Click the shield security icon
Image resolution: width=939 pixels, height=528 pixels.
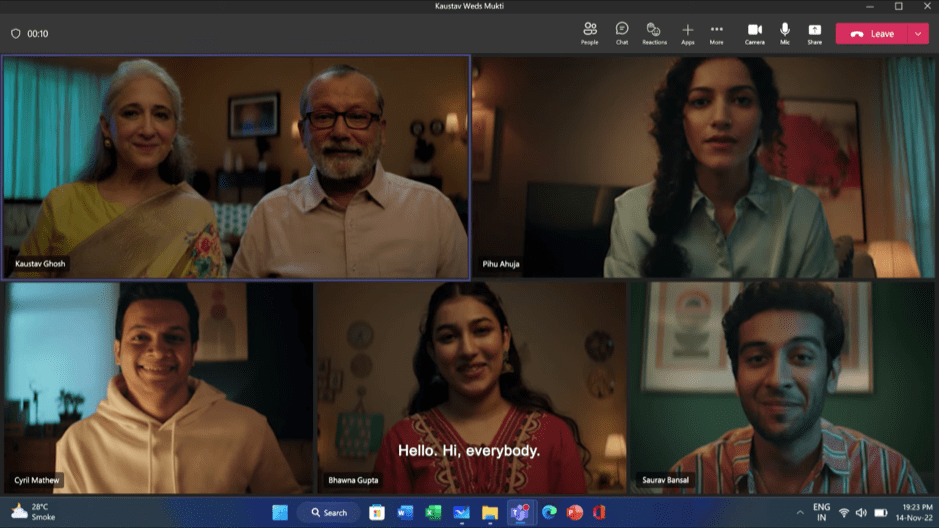(15, 34)
